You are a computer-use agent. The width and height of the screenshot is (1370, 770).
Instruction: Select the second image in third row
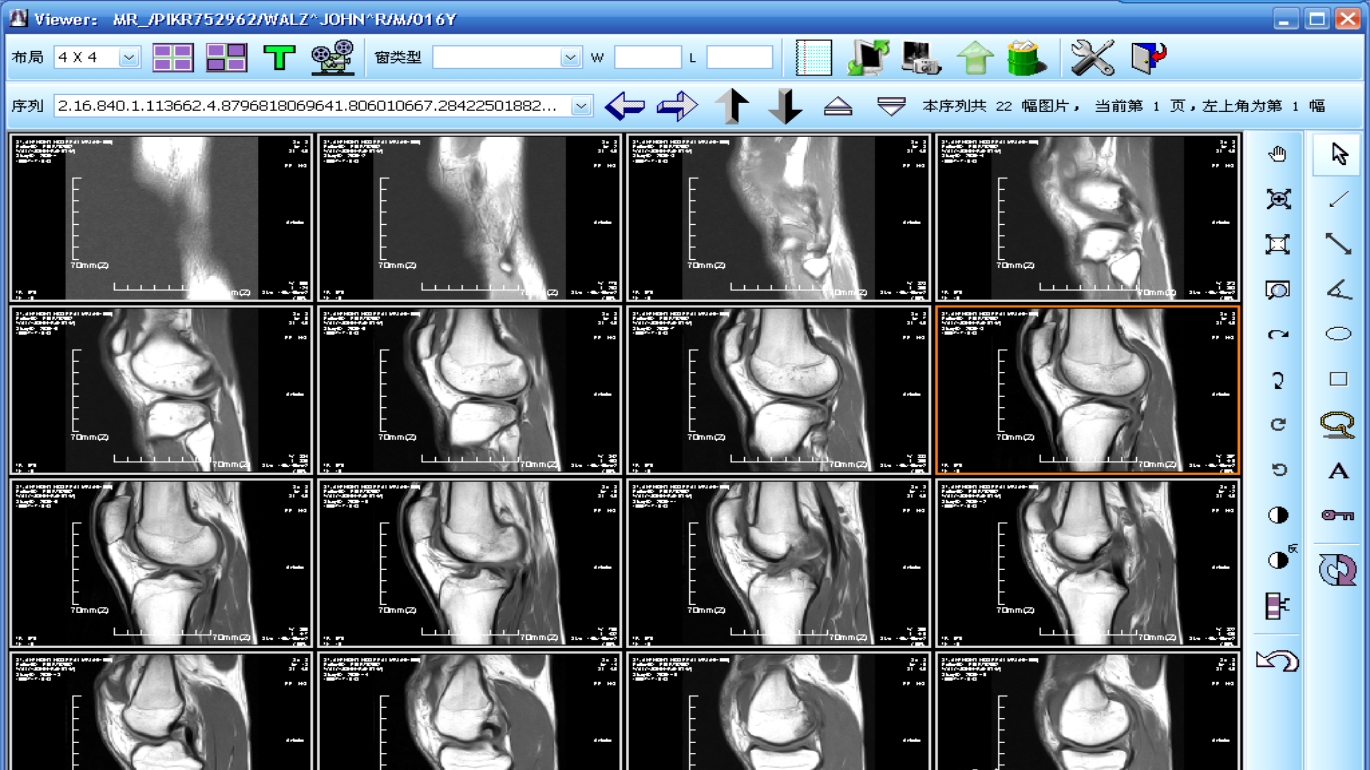click(470, 563)
